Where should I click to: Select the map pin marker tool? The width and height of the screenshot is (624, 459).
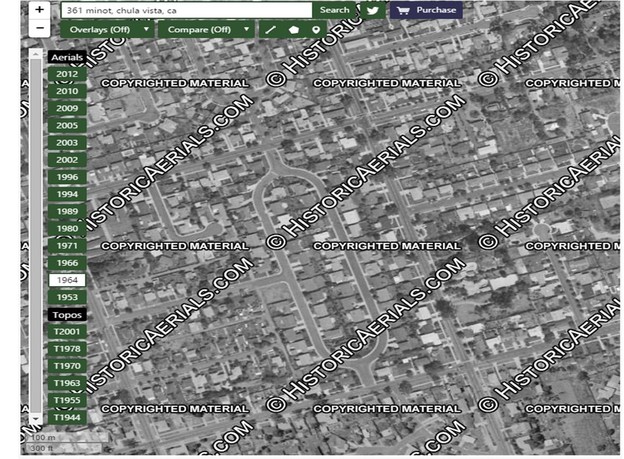(316, 30)
